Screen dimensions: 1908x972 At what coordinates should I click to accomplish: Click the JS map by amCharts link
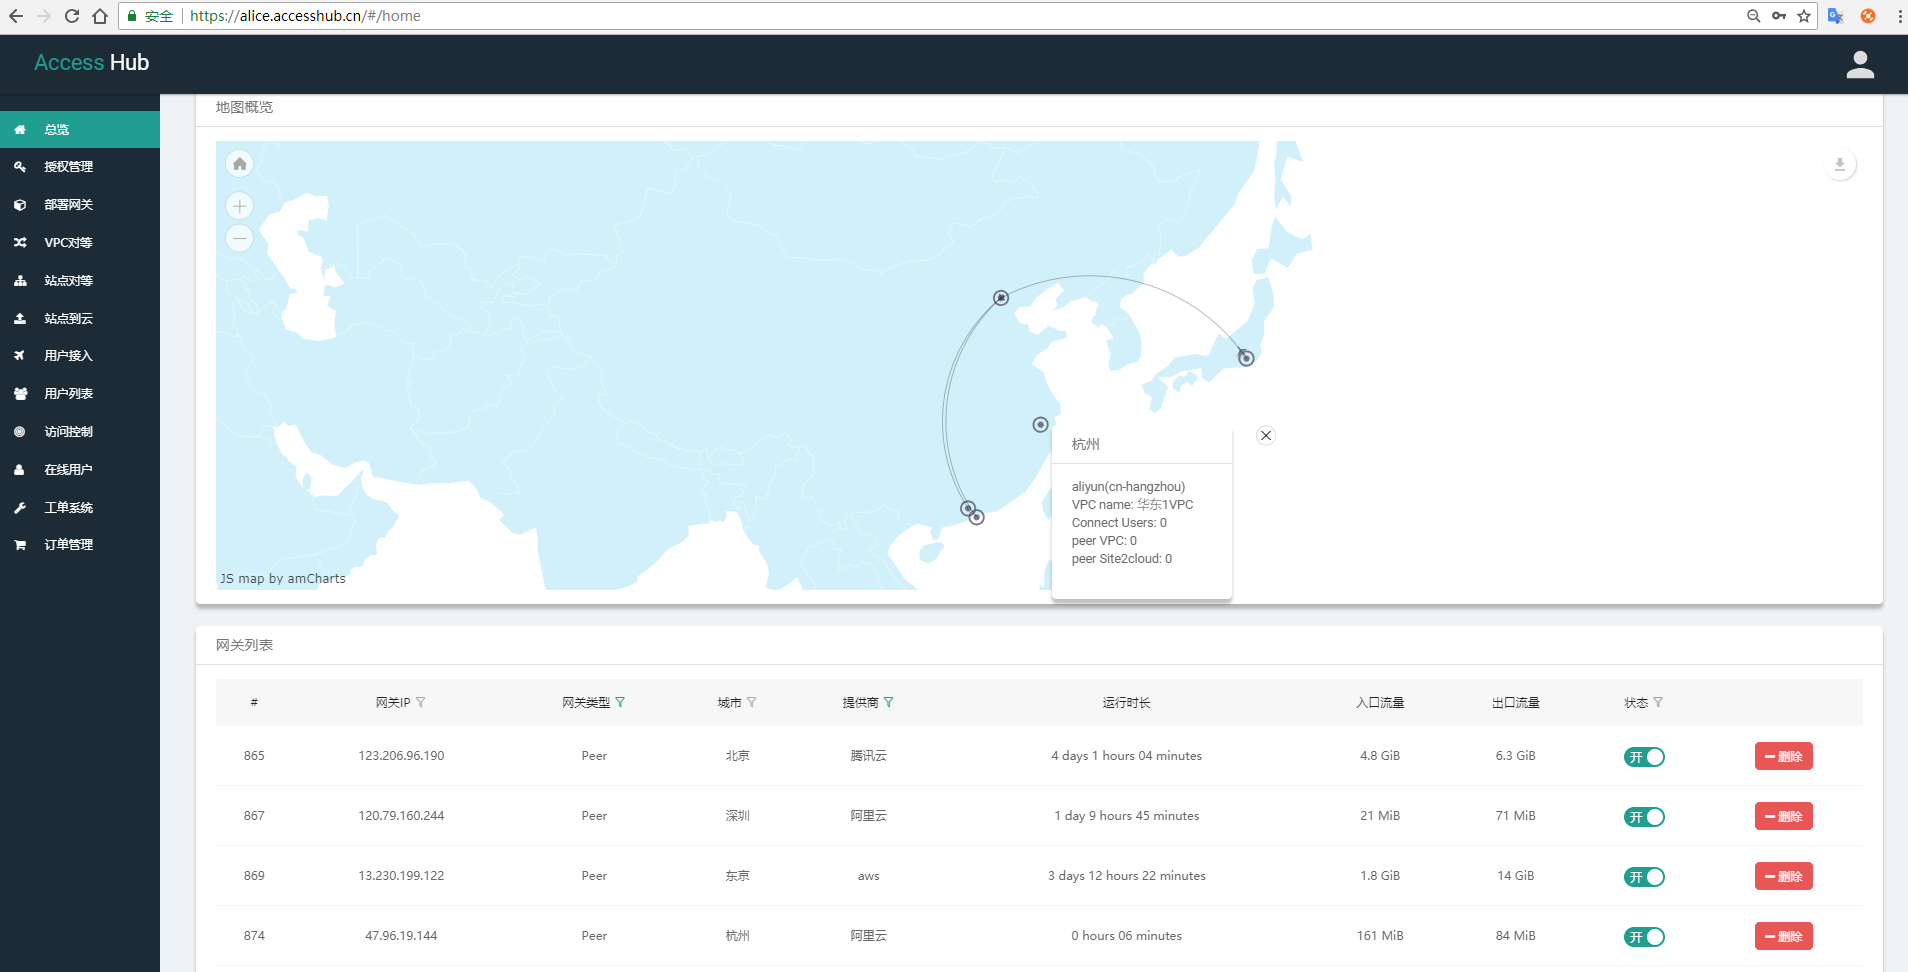(283, 579)
